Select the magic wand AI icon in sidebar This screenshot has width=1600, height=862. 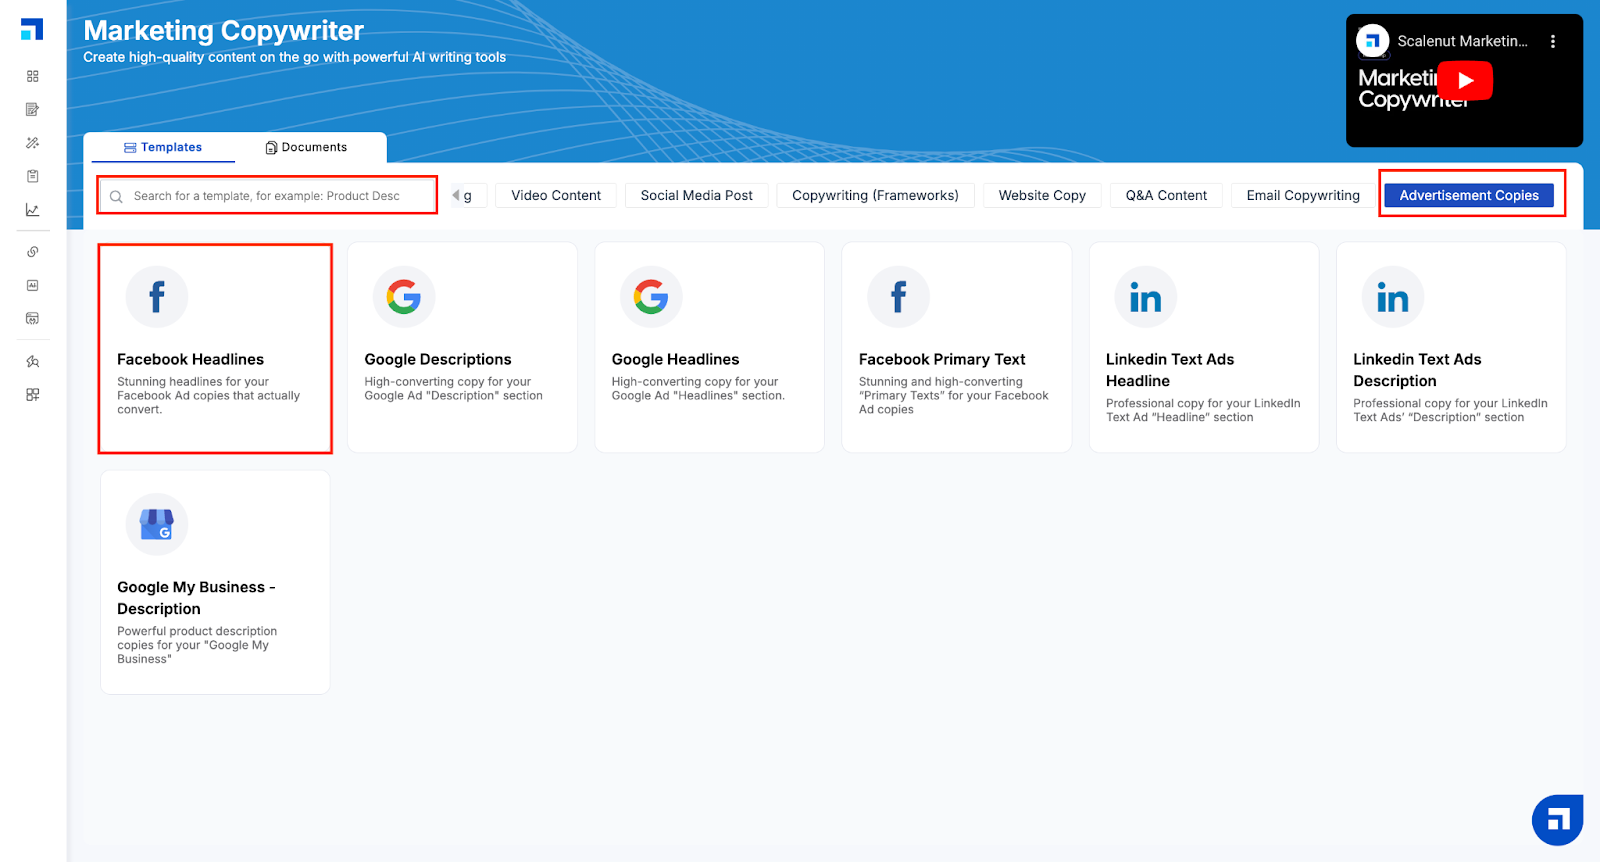click(33, 143)
